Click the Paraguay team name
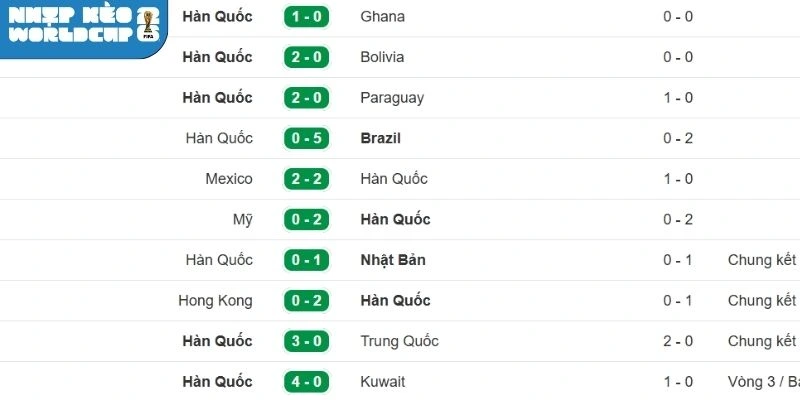Image resolution: width=800 pixels, height=400 pixels. point(392,98)
